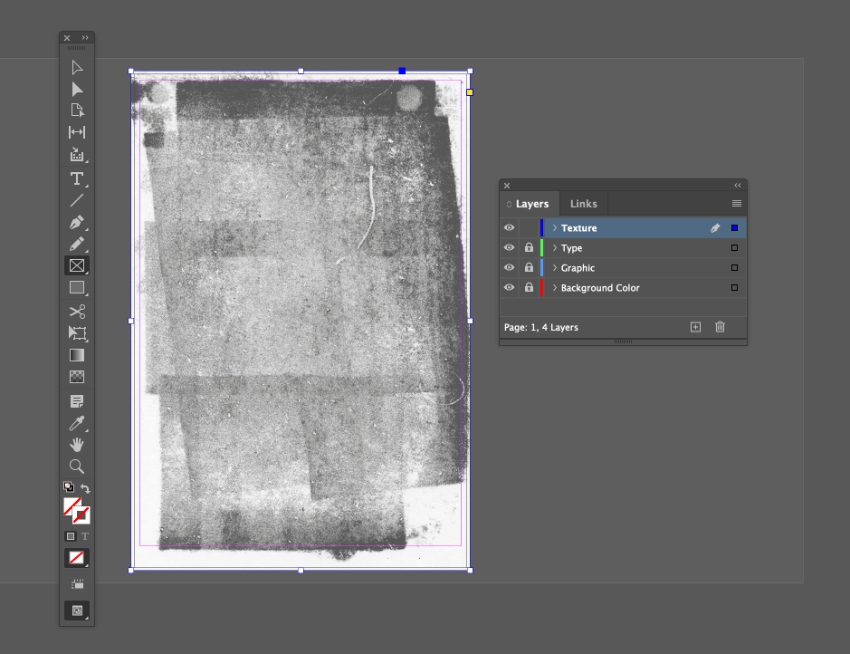The image size is (850, 654).
Task: Select the Texture layer row
Action: (x=623, y=228)
